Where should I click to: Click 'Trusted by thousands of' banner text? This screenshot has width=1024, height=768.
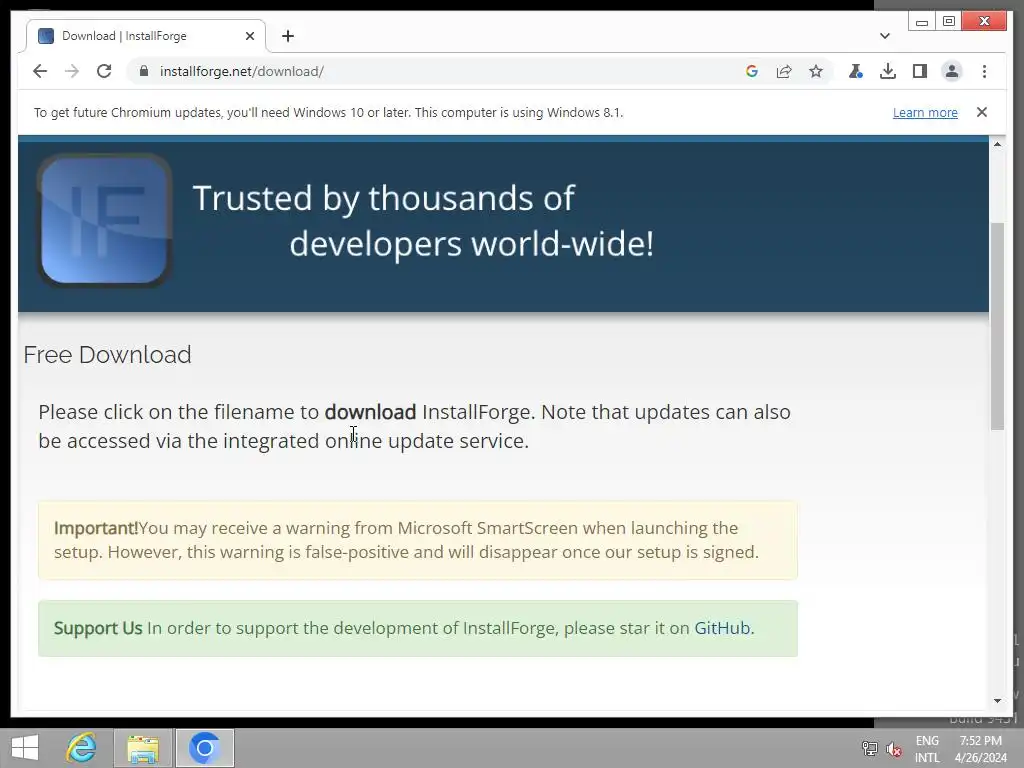click(x=384, y=198)
